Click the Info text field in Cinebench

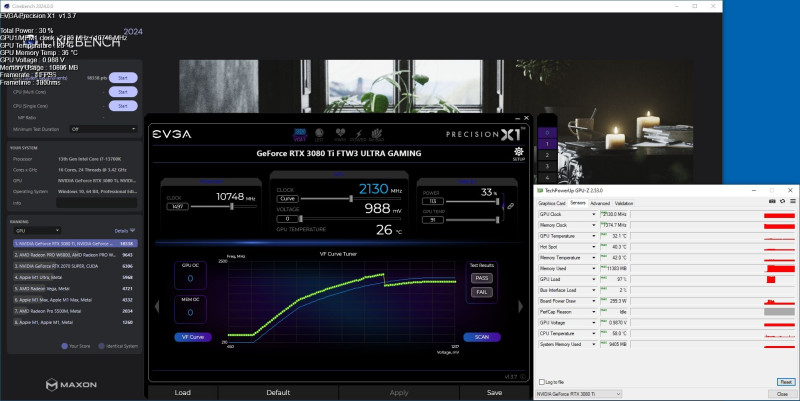pyautogui.click(x=96, y=203)
